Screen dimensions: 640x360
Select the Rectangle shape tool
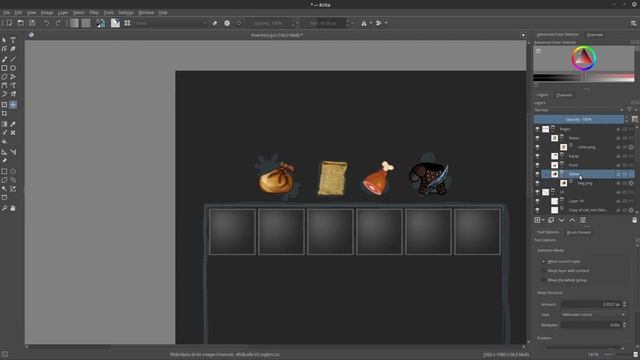(x=4, y=68)
